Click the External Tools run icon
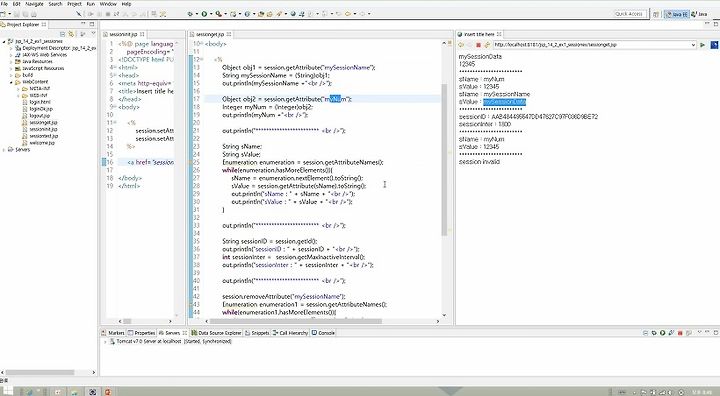Screen dimensions: 720x396 point(219,14)
